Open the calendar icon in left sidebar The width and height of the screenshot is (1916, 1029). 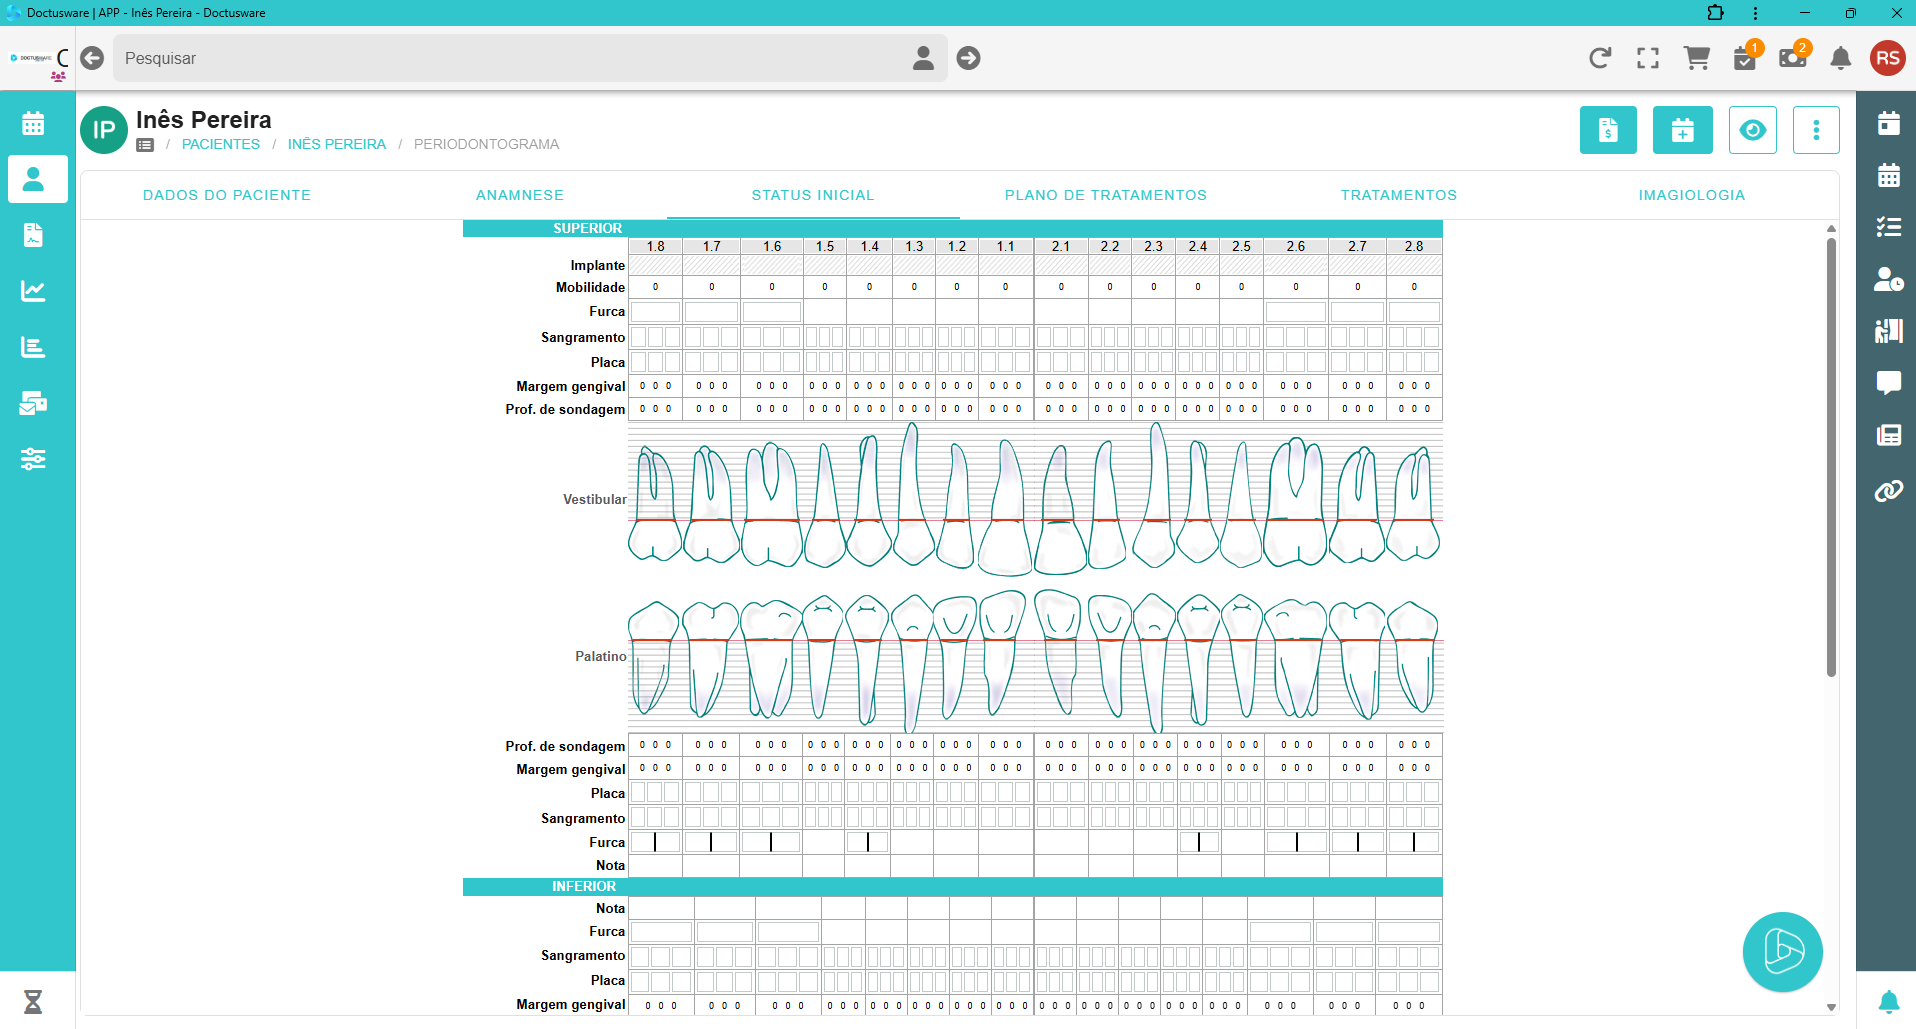(33, 124)
